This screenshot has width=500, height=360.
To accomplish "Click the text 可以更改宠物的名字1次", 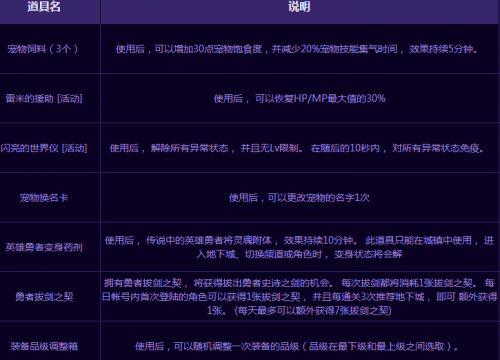I will coord(319,198).
